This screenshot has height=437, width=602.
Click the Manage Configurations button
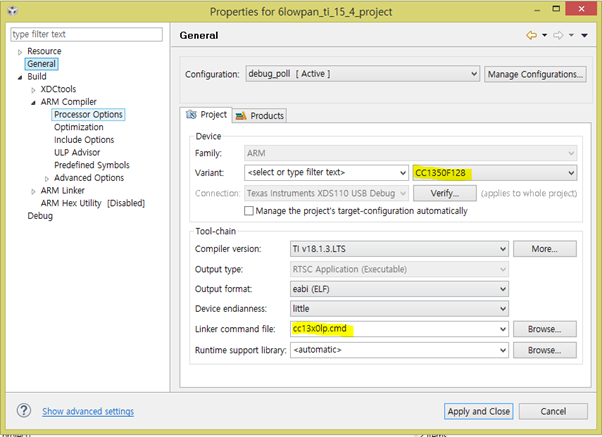535,74
